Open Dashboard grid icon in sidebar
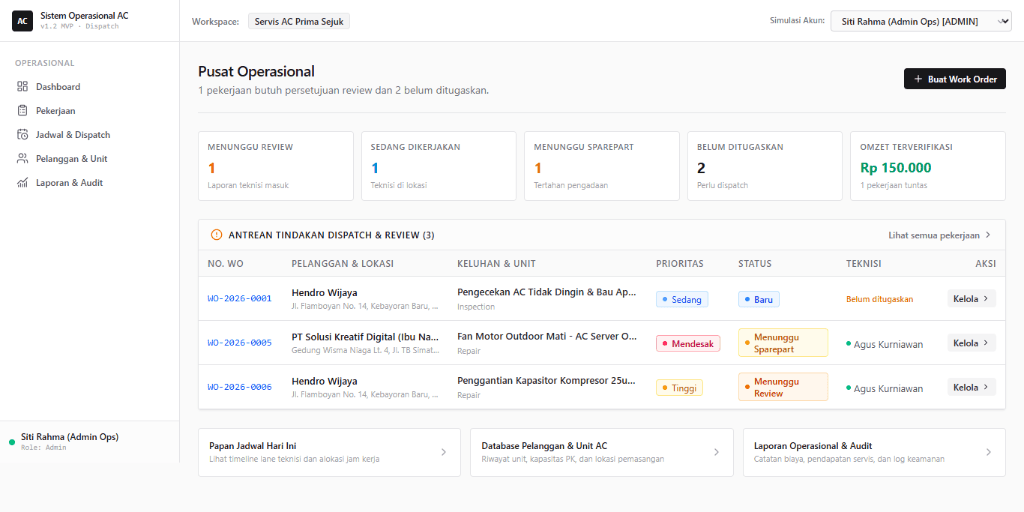Image resolution: width=1024 pixels, height=512 pixels. (22, 87)
